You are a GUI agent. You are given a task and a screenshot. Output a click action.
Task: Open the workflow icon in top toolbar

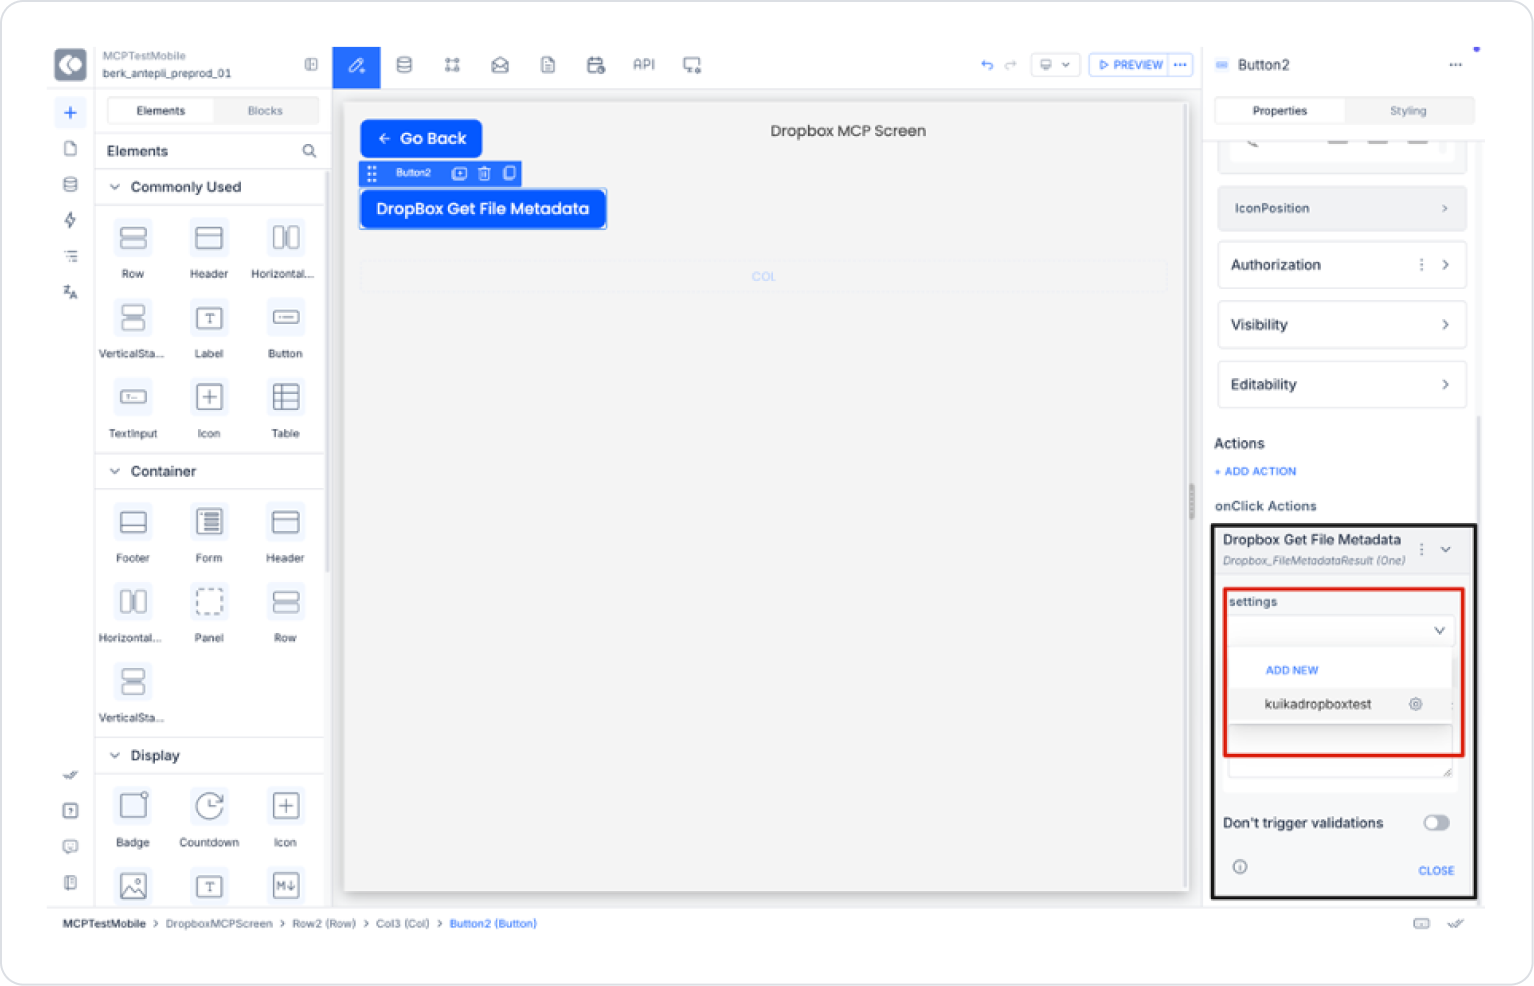coord(452,65)
